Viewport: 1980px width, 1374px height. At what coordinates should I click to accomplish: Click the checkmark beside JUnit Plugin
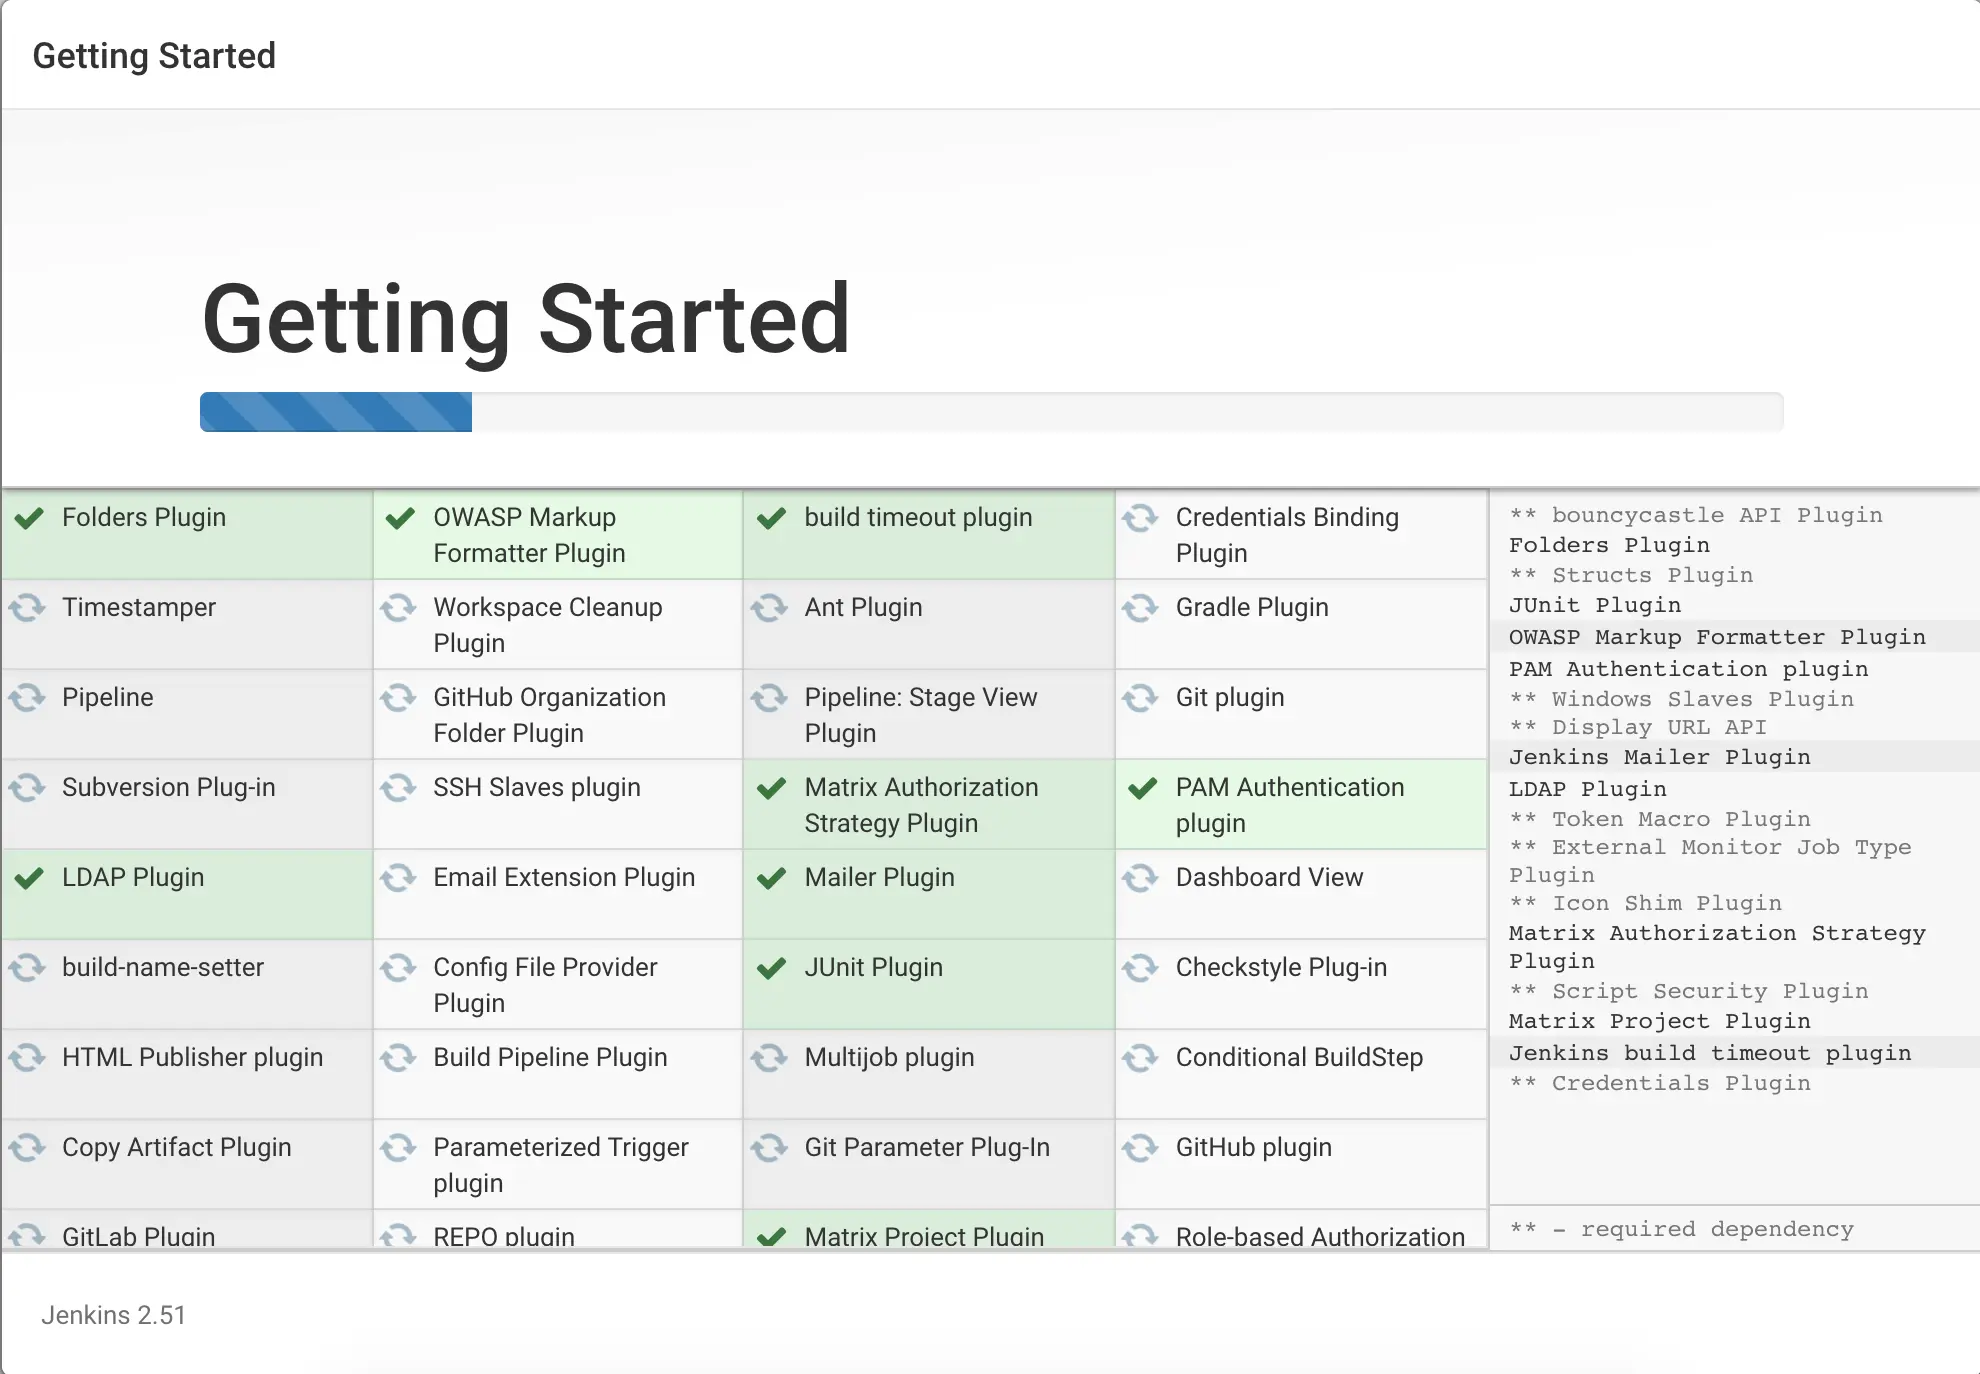[x=771, y=968]
